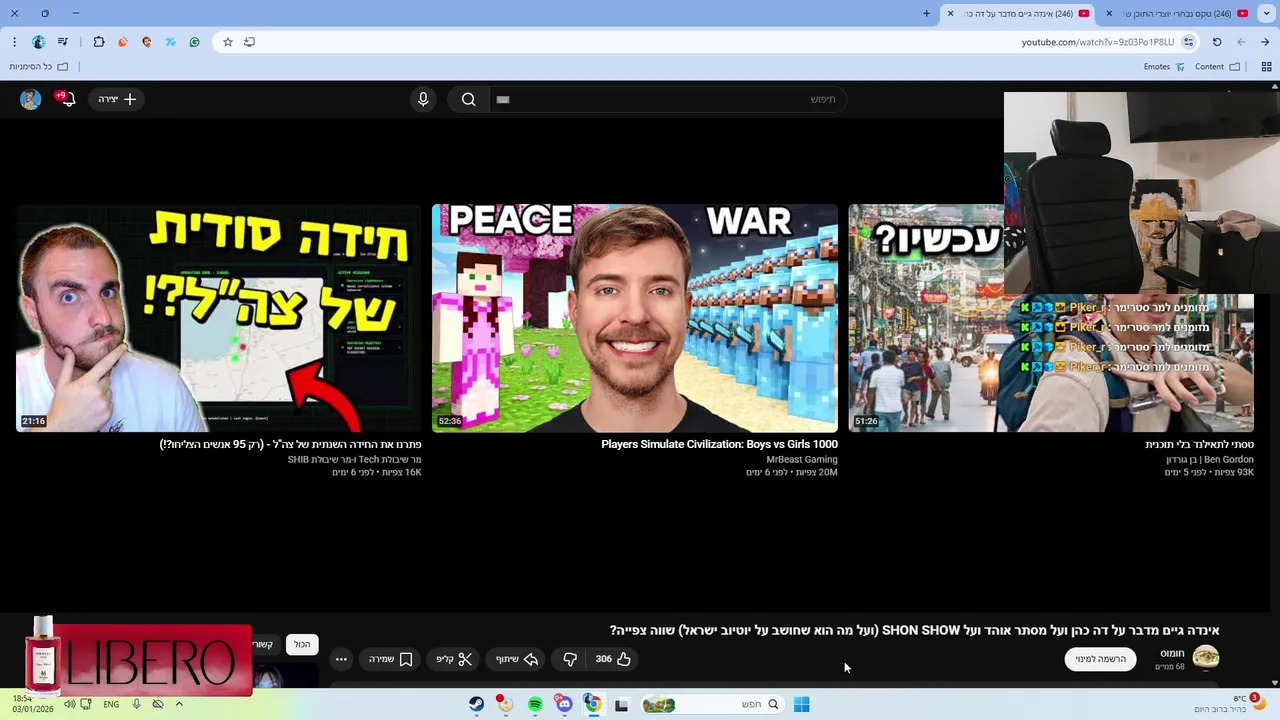
Task: Open the 'פתרנו את החידה השנתית' video title
Action: (291, 444)
